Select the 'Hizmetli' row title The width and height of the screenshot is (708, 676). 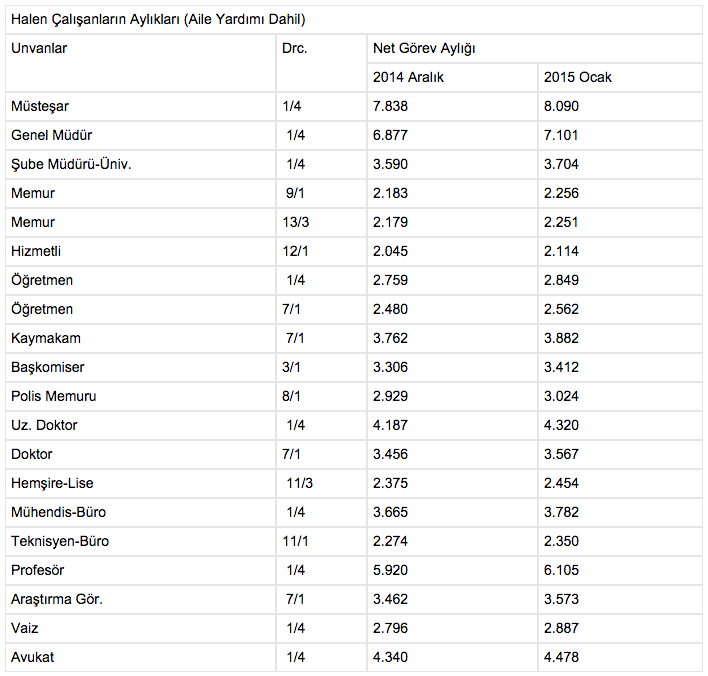coord(36,251)
